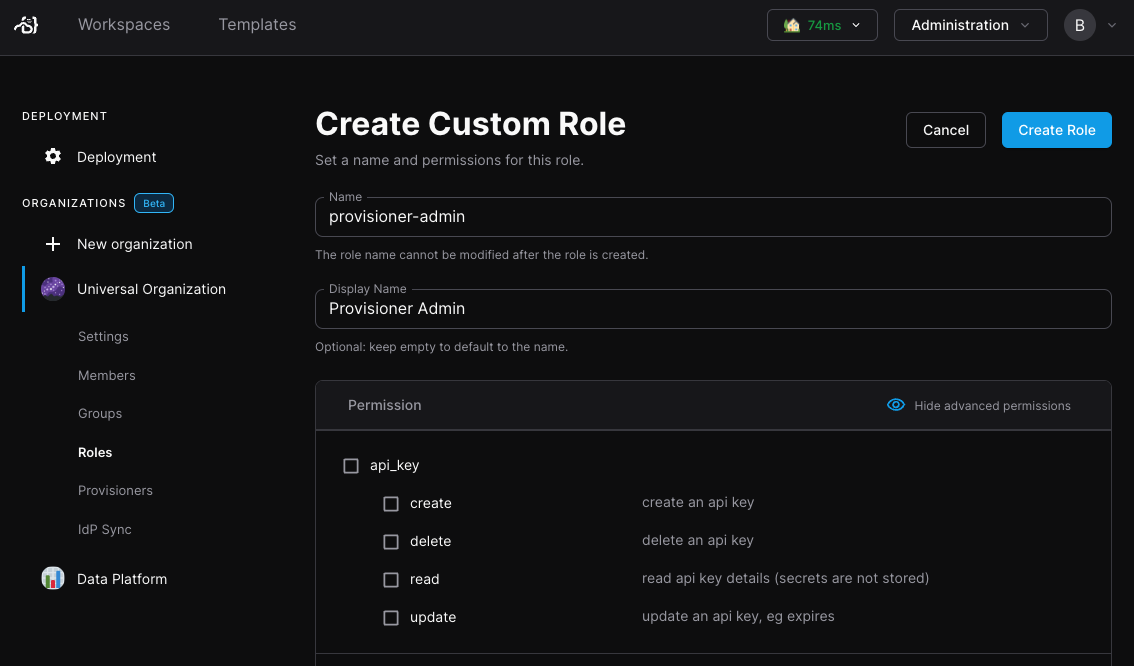1134x666 pixels.
Task: Click the proxy latency house icon
Action: pyautogui.click(x=792, y=25)
